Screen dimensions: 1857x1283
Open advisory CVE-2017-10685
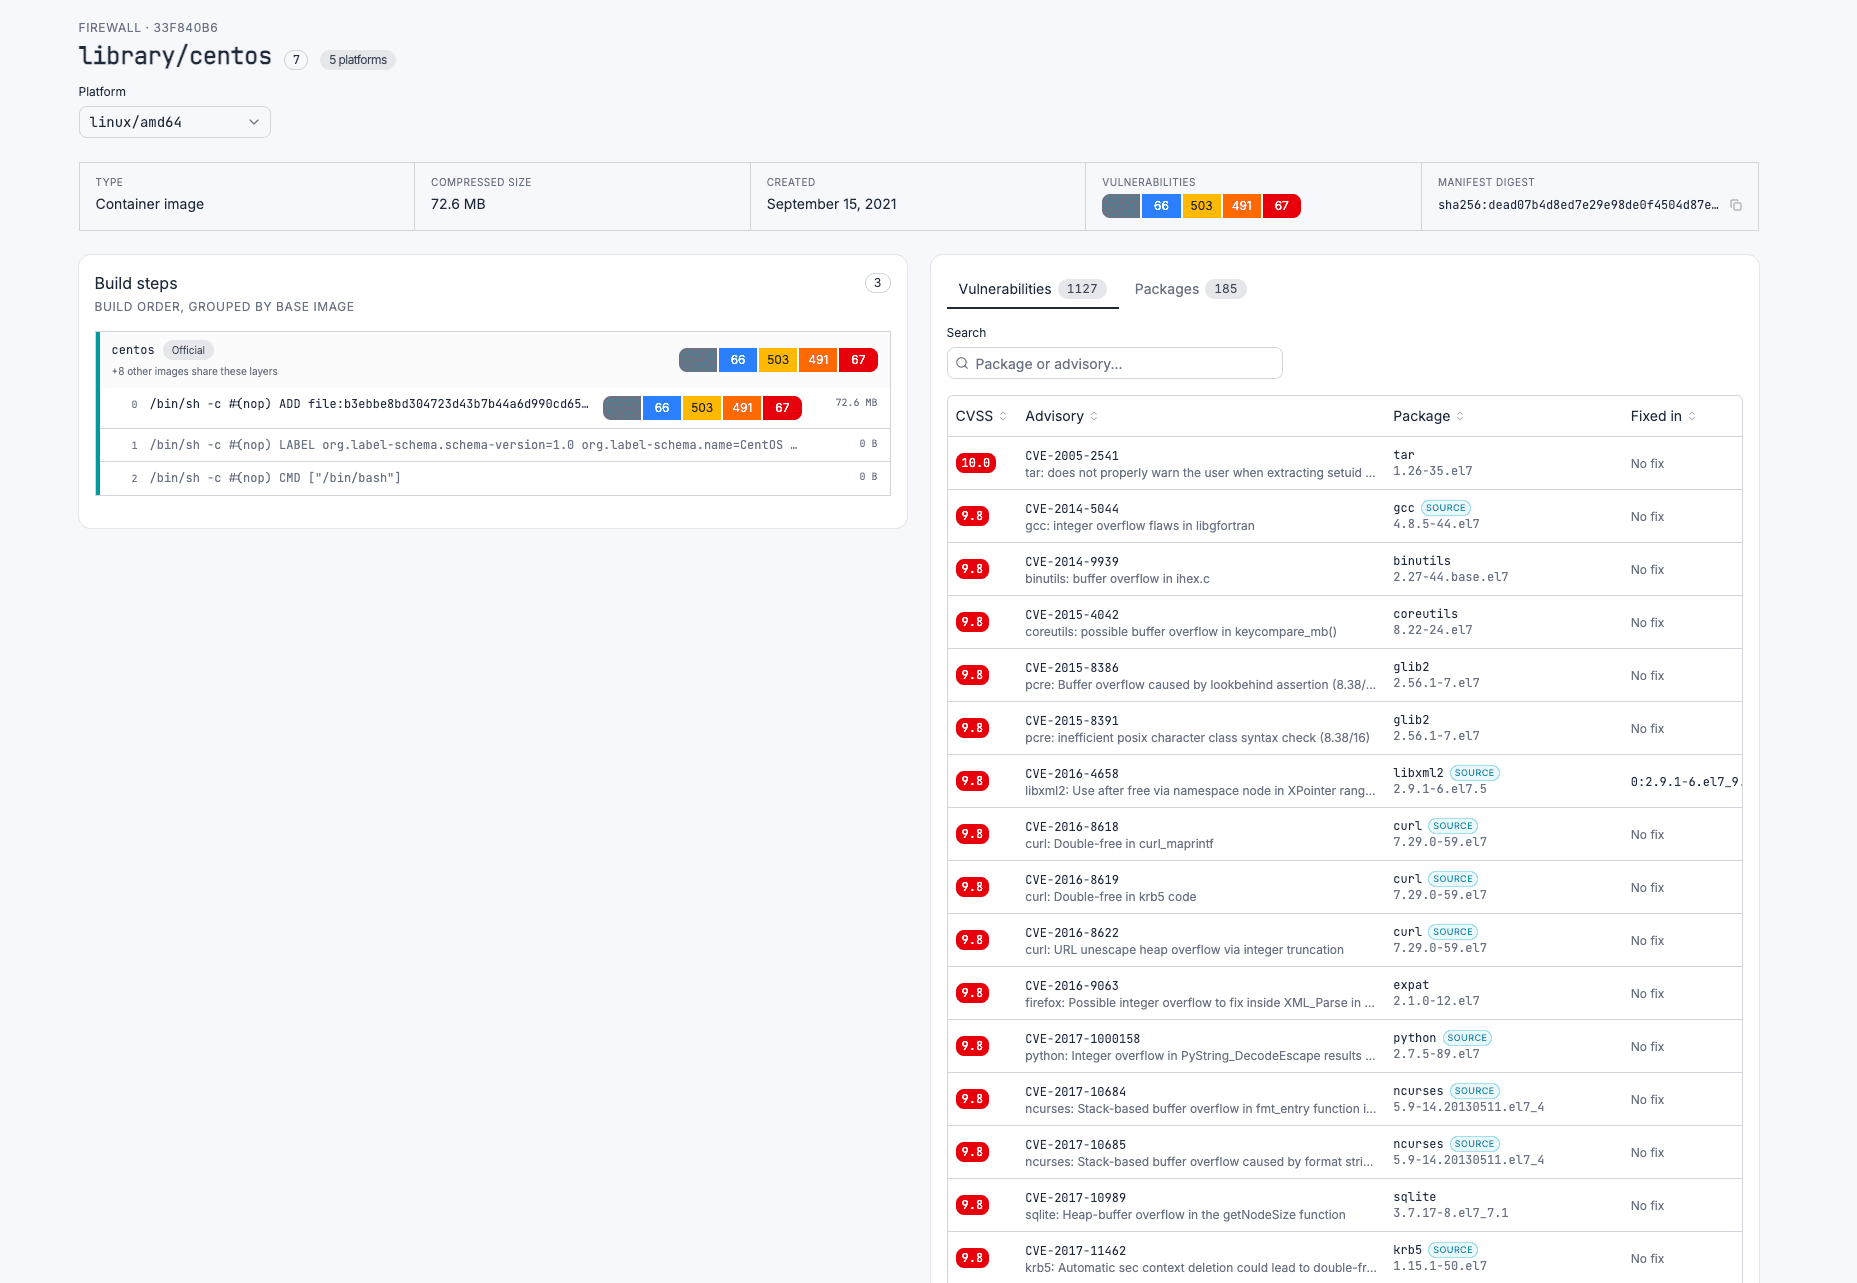click(x=1076, y=1145)
